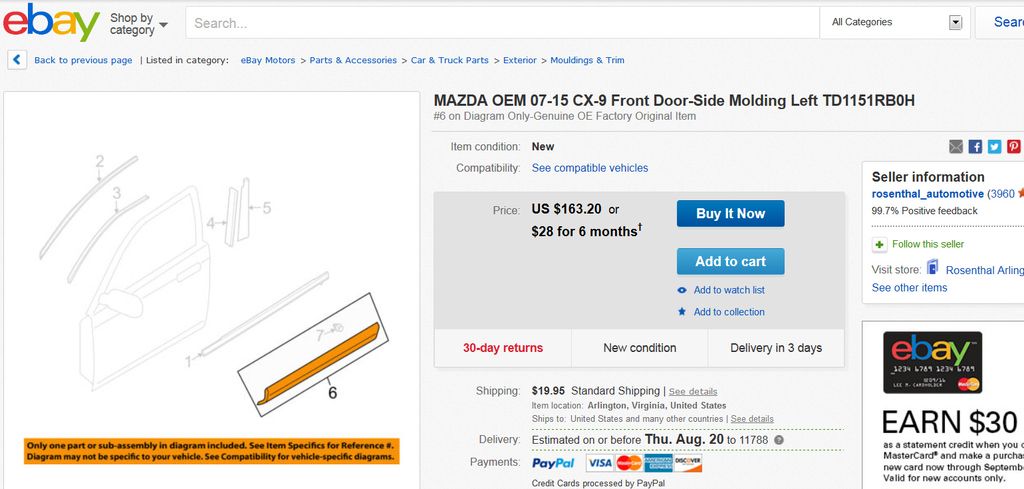Click the Buy It Now button
1024x489 pixels.
[730, 213]
